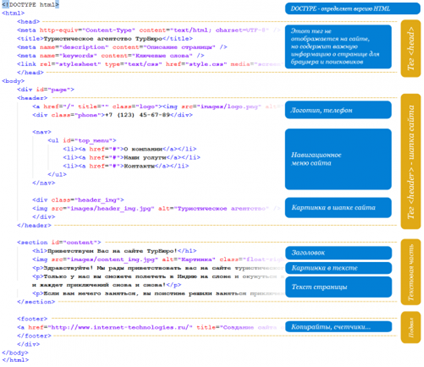Select the yellow 'Тег <header> - шапка сайта' label
Viewport: 424px width, 367px height.
411,162
